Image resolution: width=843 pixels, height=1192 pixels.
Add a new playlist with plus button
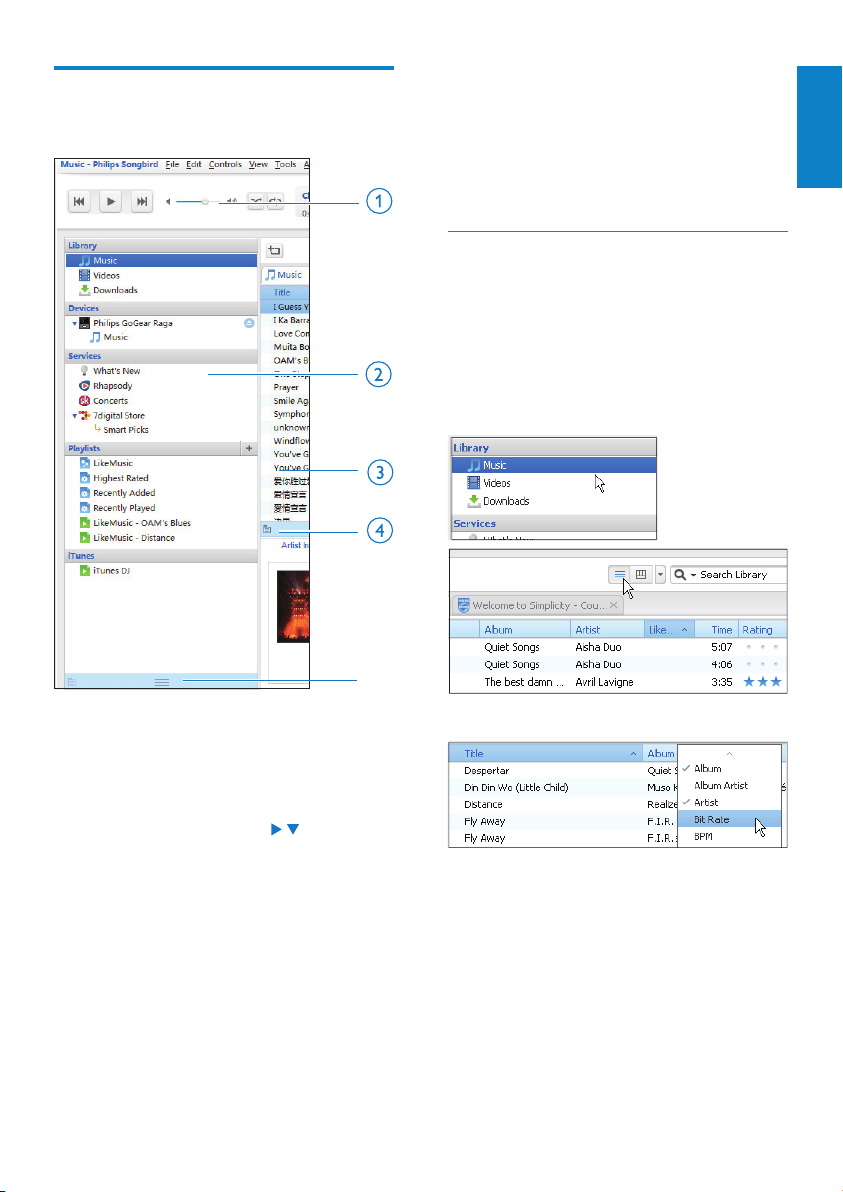click(x=249, y=449)
